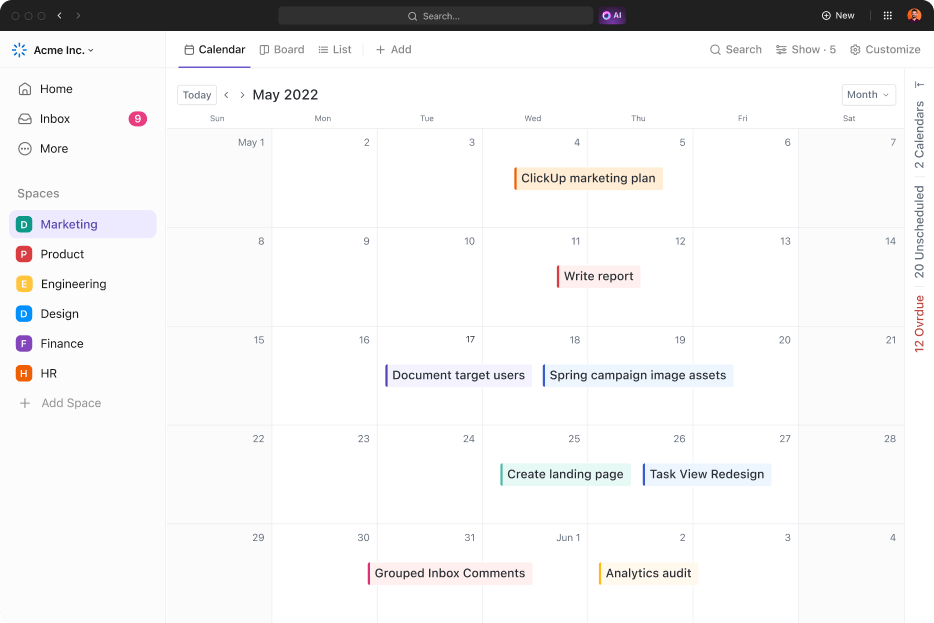This screenshot has width=934, height=623.
Task: Click the Marketing space D icon
Action: coord(24,225)
